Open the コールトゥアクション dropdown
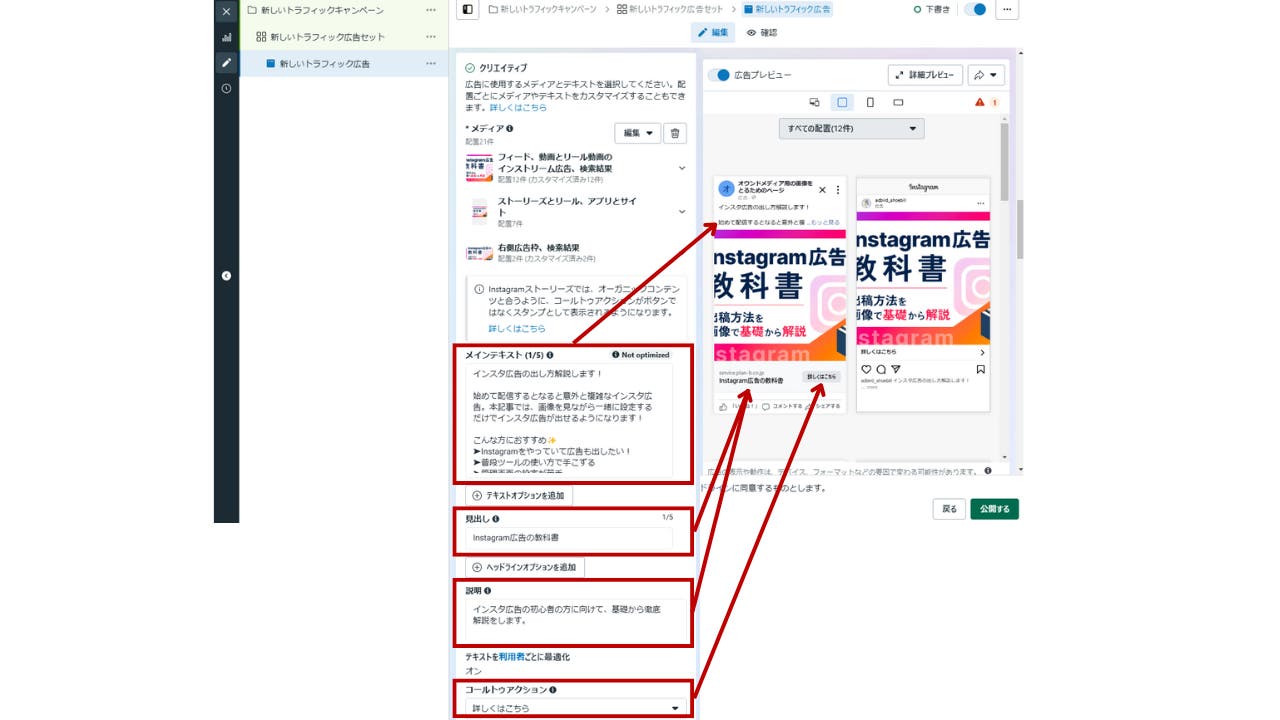The width and height of the screenshot is (1280, 720). [x=573, y=708]
